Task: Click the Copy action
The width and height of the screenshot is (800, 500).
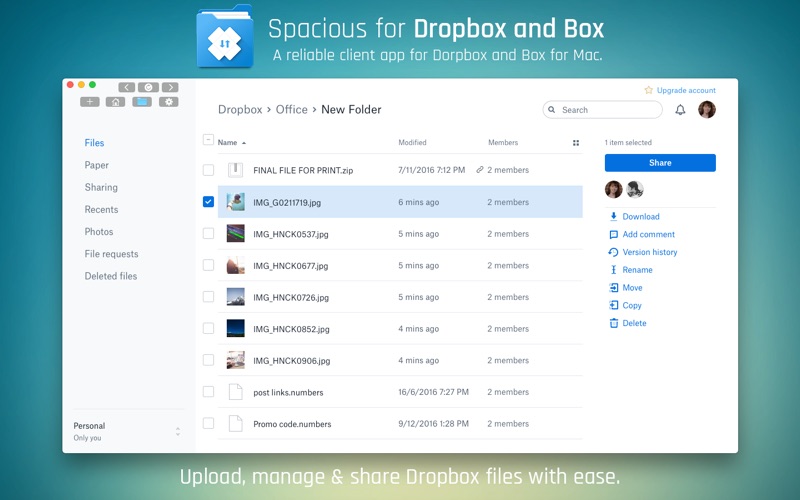Action: [x=625, y=305]
